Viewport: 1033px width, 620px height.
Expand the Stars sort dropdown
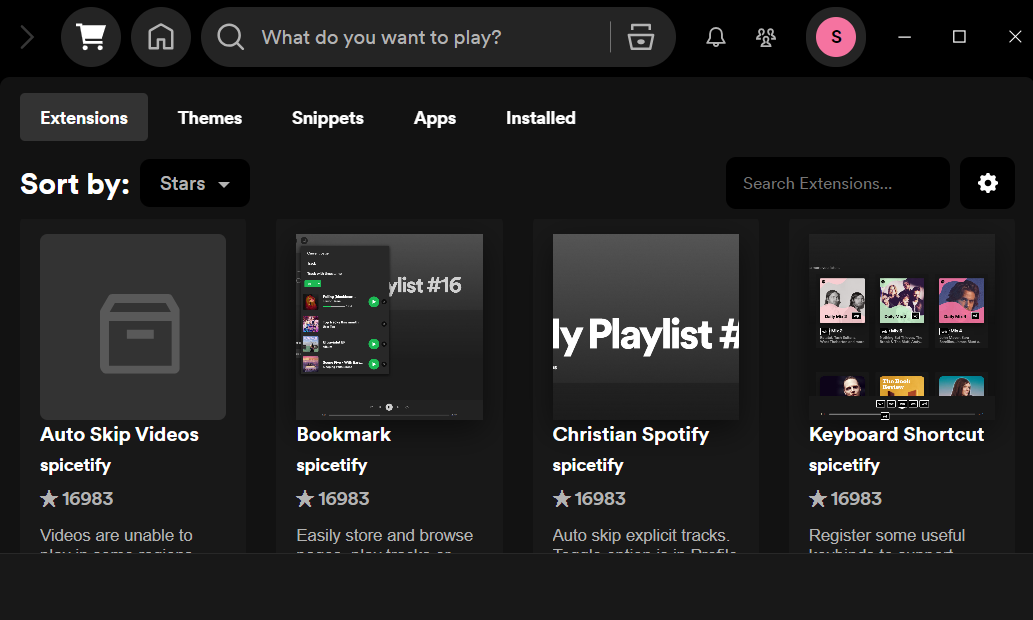click(x=195, y=183)
